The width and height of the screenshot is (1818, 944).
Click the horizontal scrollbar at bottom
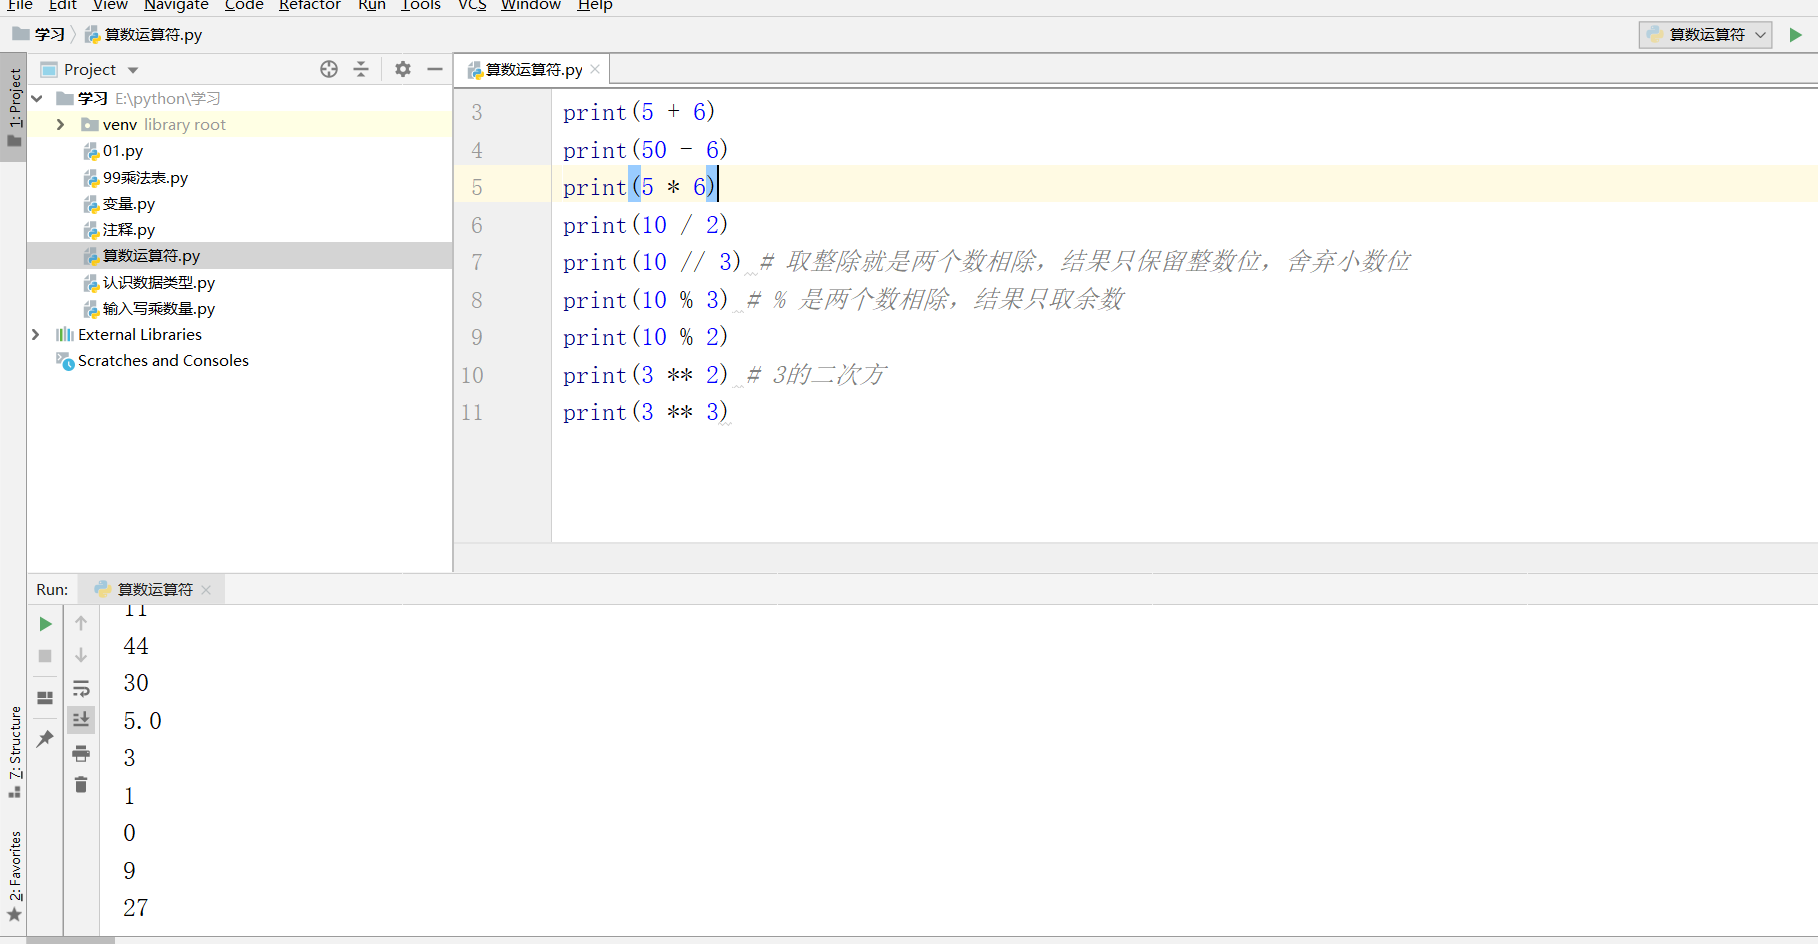point(70,940)
